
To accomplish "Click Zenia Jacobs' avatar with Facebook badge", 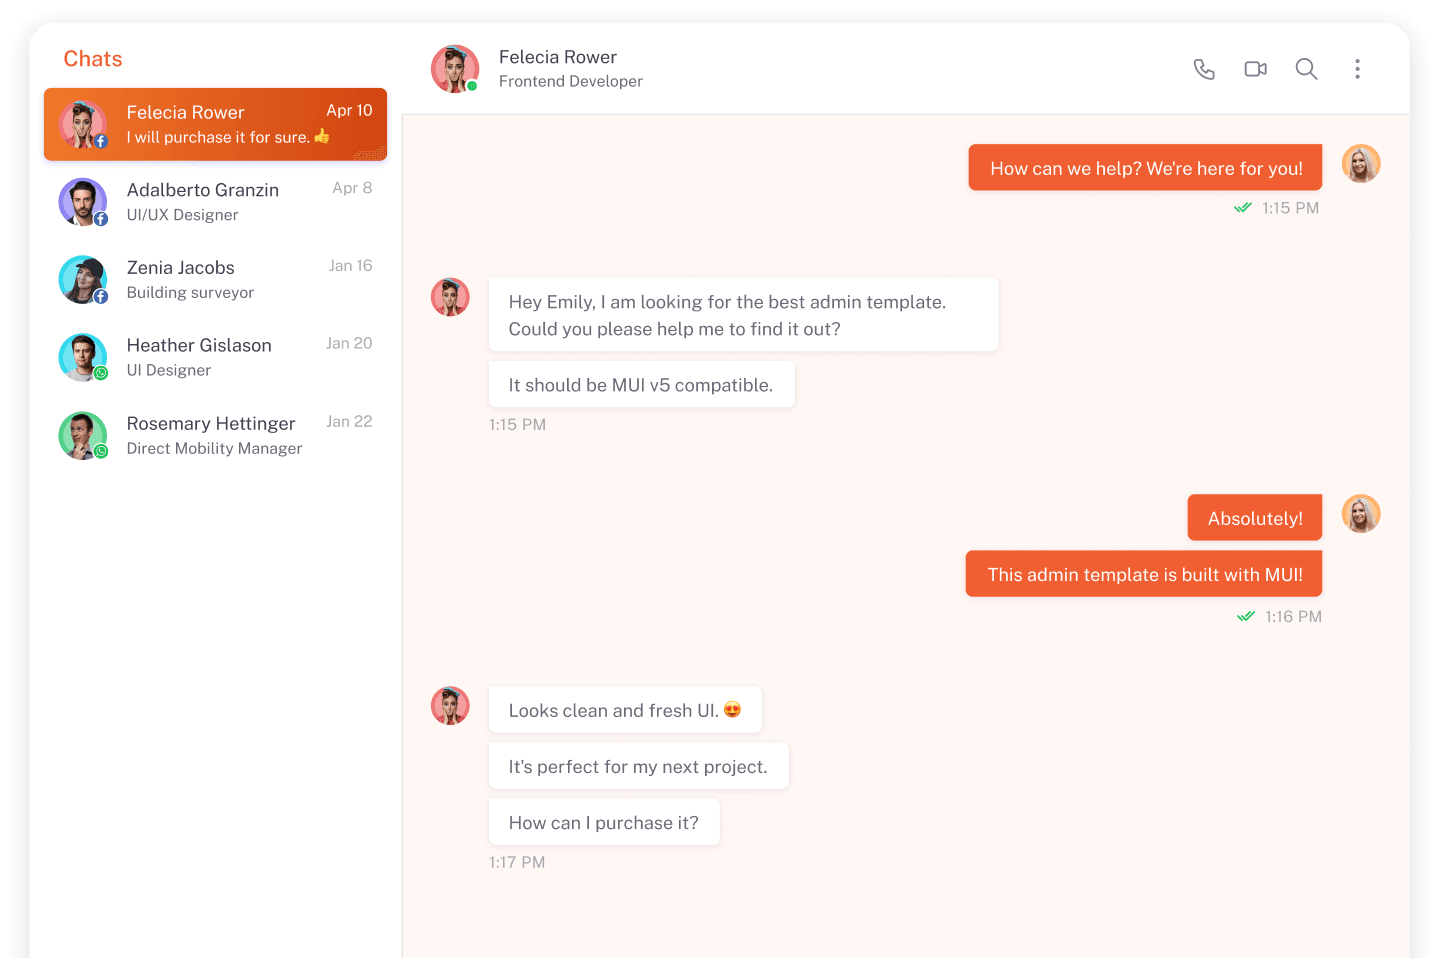I will [83, 280].
